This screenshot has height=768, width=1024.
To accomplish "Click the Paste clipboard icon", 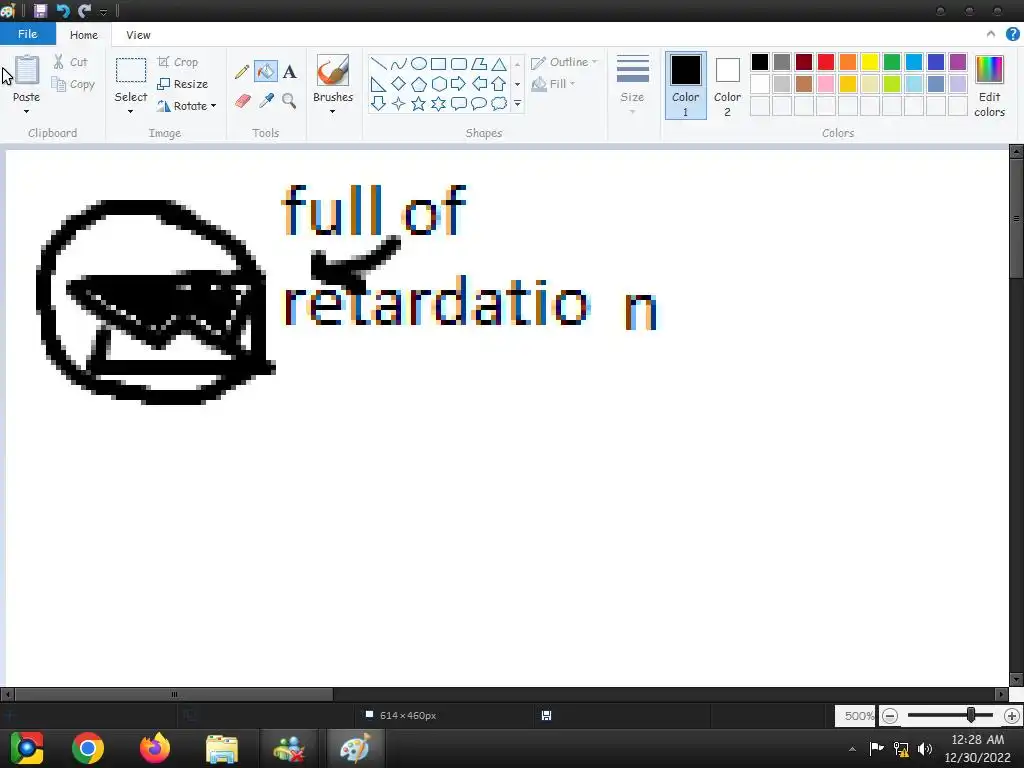I will coord(26,70).
